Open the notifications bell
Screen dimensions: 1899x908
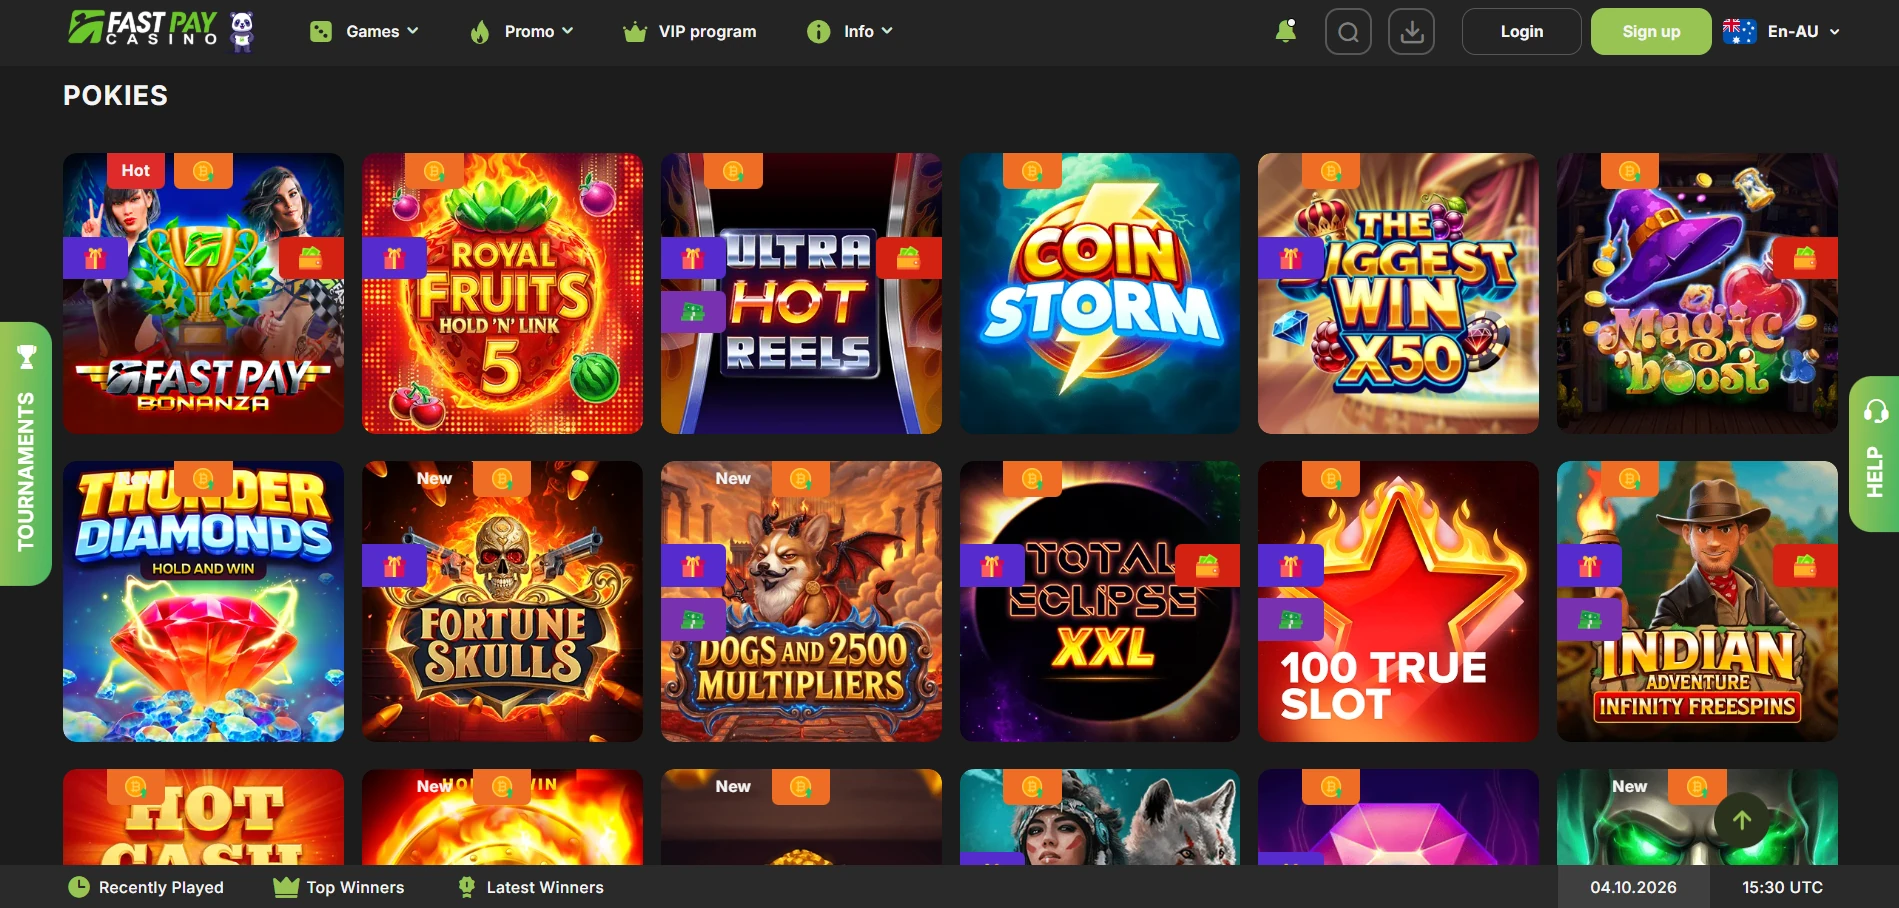[x=1286, y=31]
